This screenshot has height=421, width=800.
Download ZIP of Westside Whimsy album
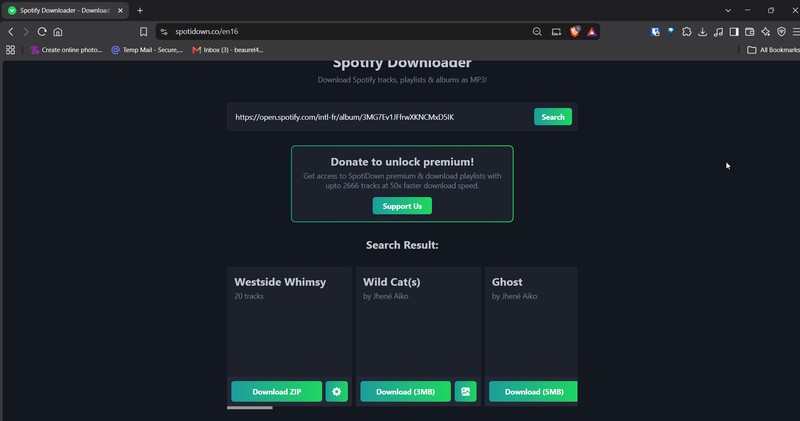(x=277, y=391)
